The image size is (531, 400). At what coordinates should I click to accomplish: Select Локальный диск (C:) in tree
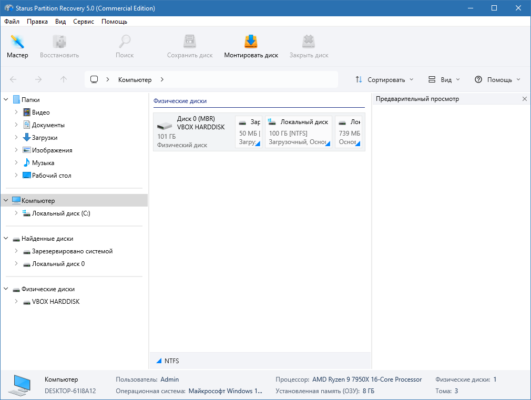tap(61, 213)
